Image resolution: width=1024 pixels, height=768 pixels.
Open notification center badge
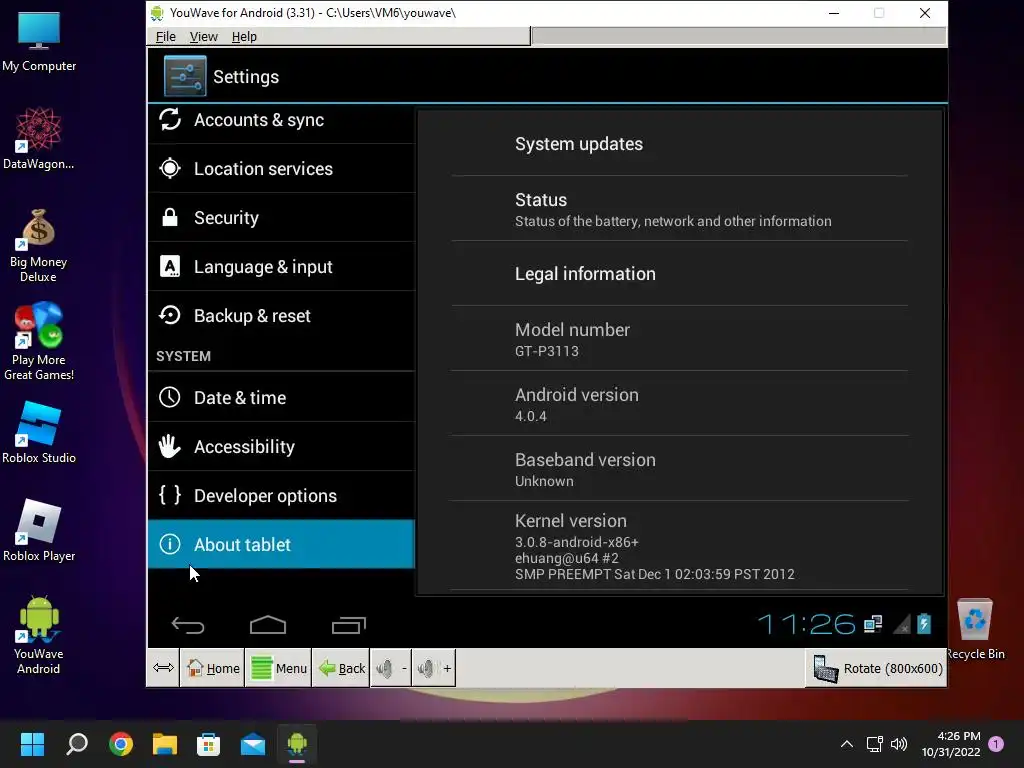click(997, 744)
